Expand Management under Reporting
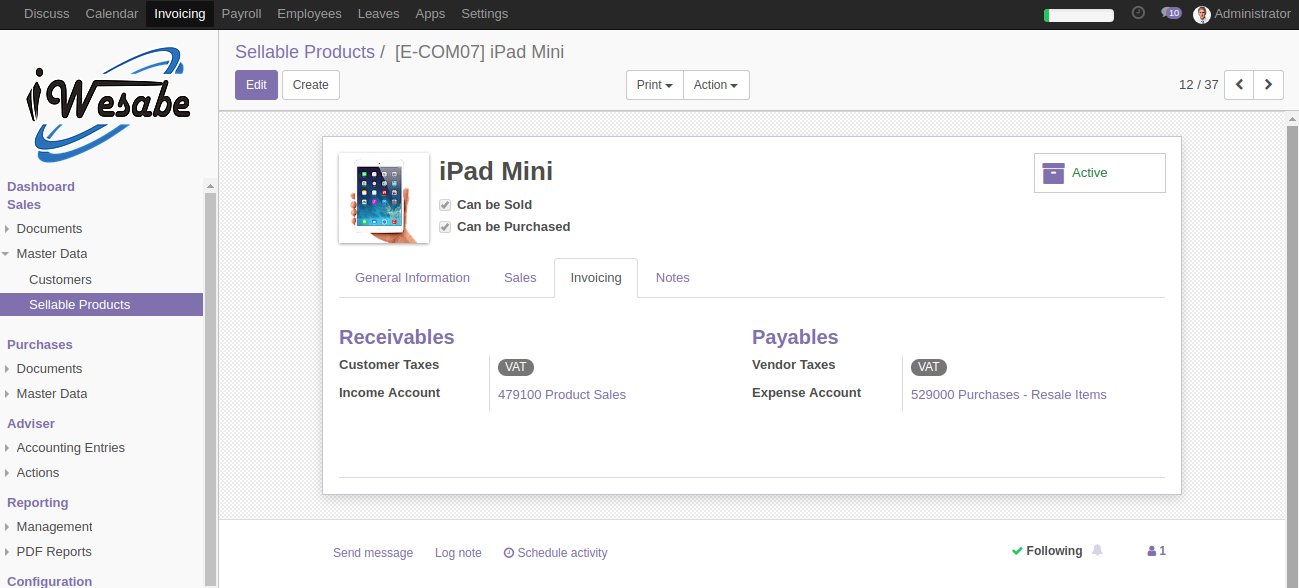Image resolution: width=1299 pixels, height=588 pixels. (x=54, y=527)
